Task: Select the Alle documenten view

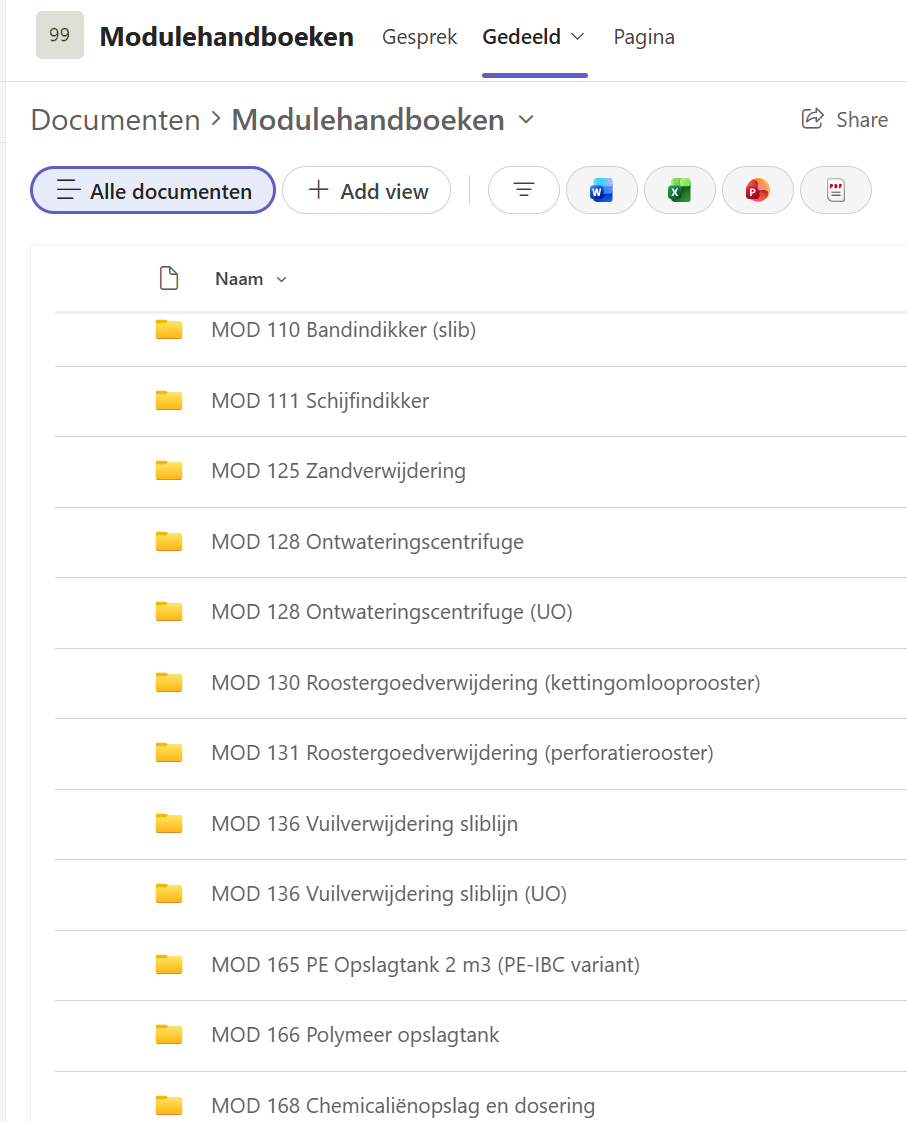Action: (153, 190)
